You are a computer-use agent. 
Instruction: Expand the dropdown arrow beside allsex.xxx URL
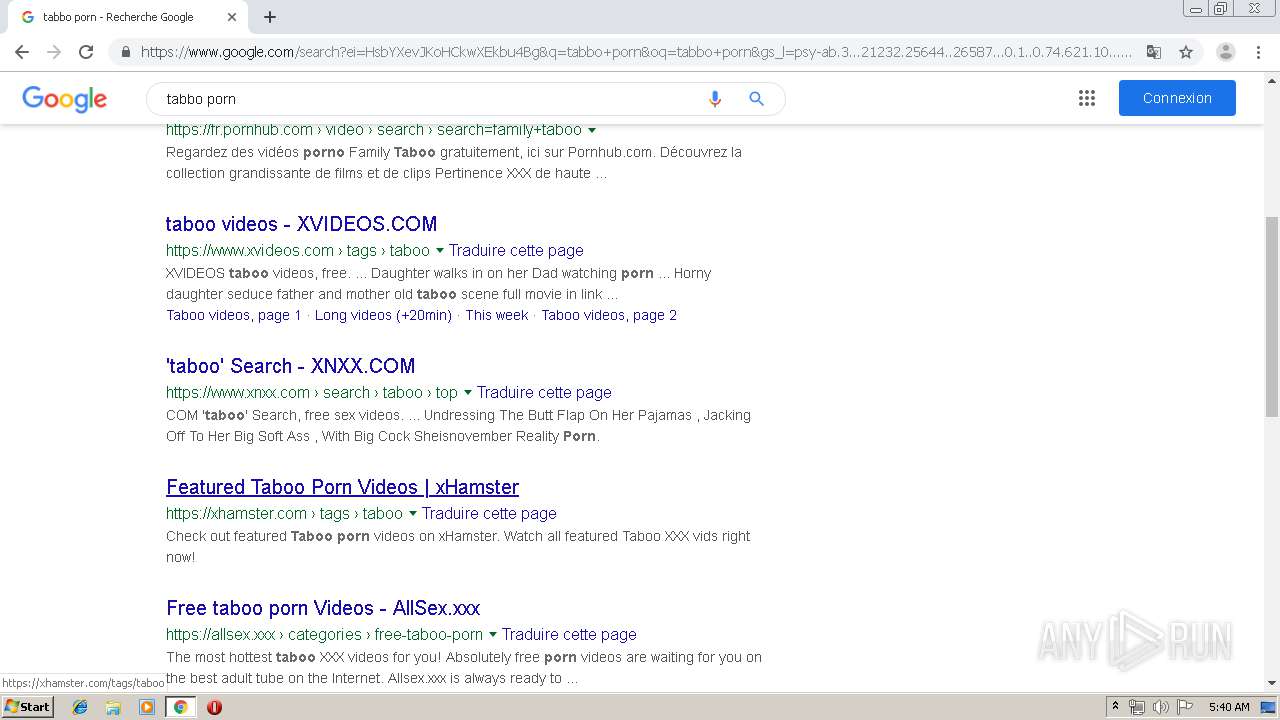point(492,635)
